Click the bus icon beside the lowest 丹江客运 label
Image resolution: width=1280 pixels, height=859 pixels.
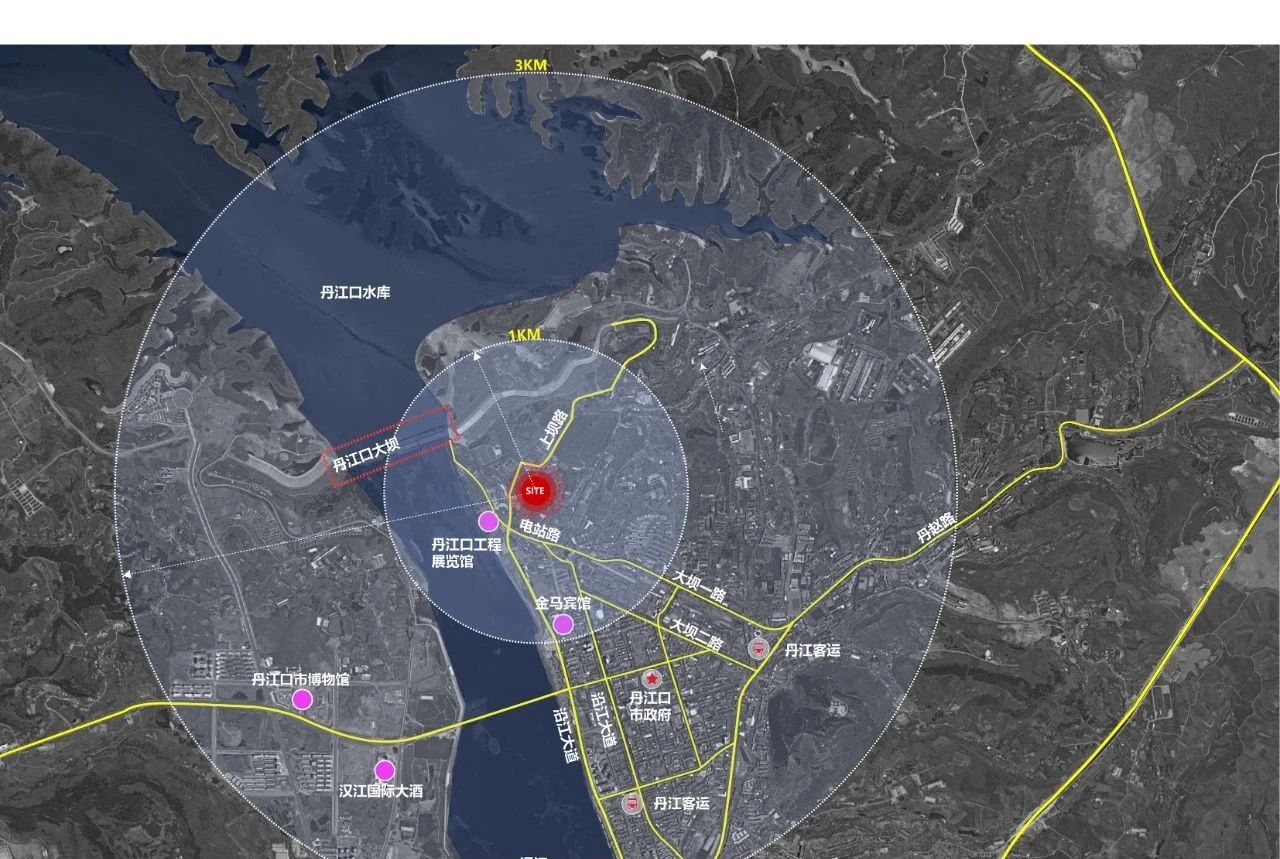click(631, 803)
